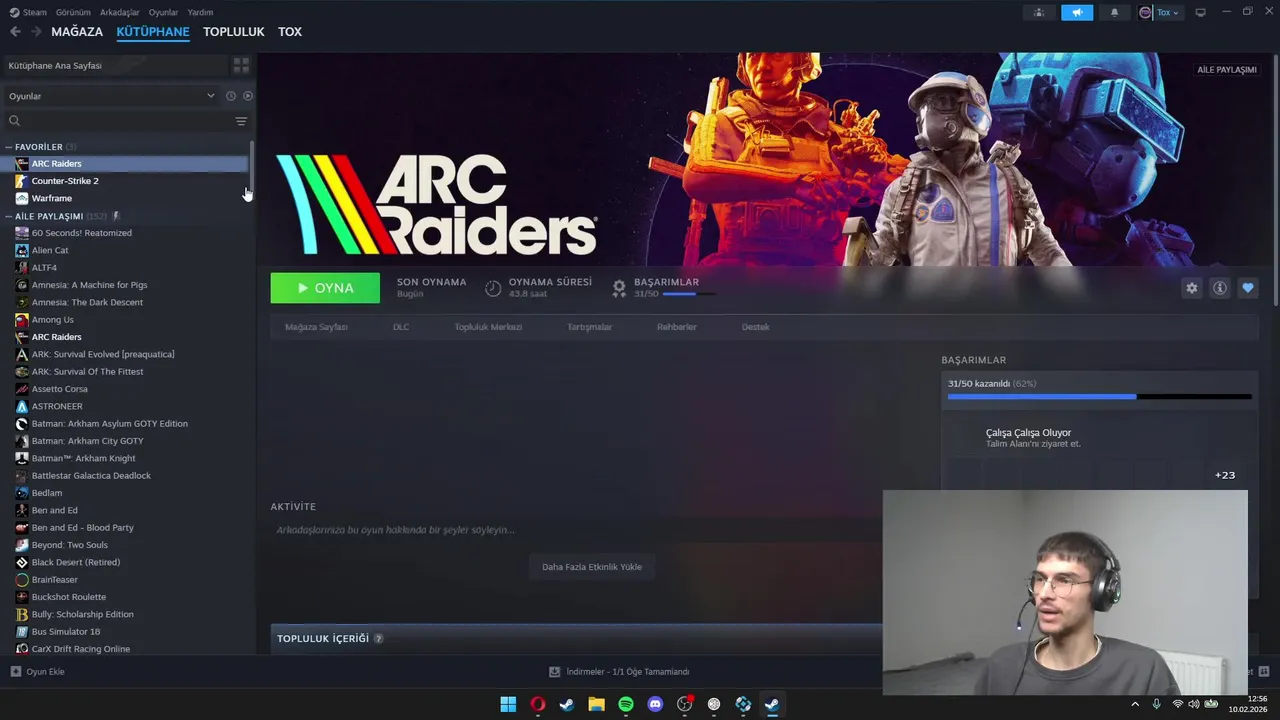Viewport: 1280px width, 720px height.
Task: Go to TOPLULUK tab
Action: tap(233, 32)
